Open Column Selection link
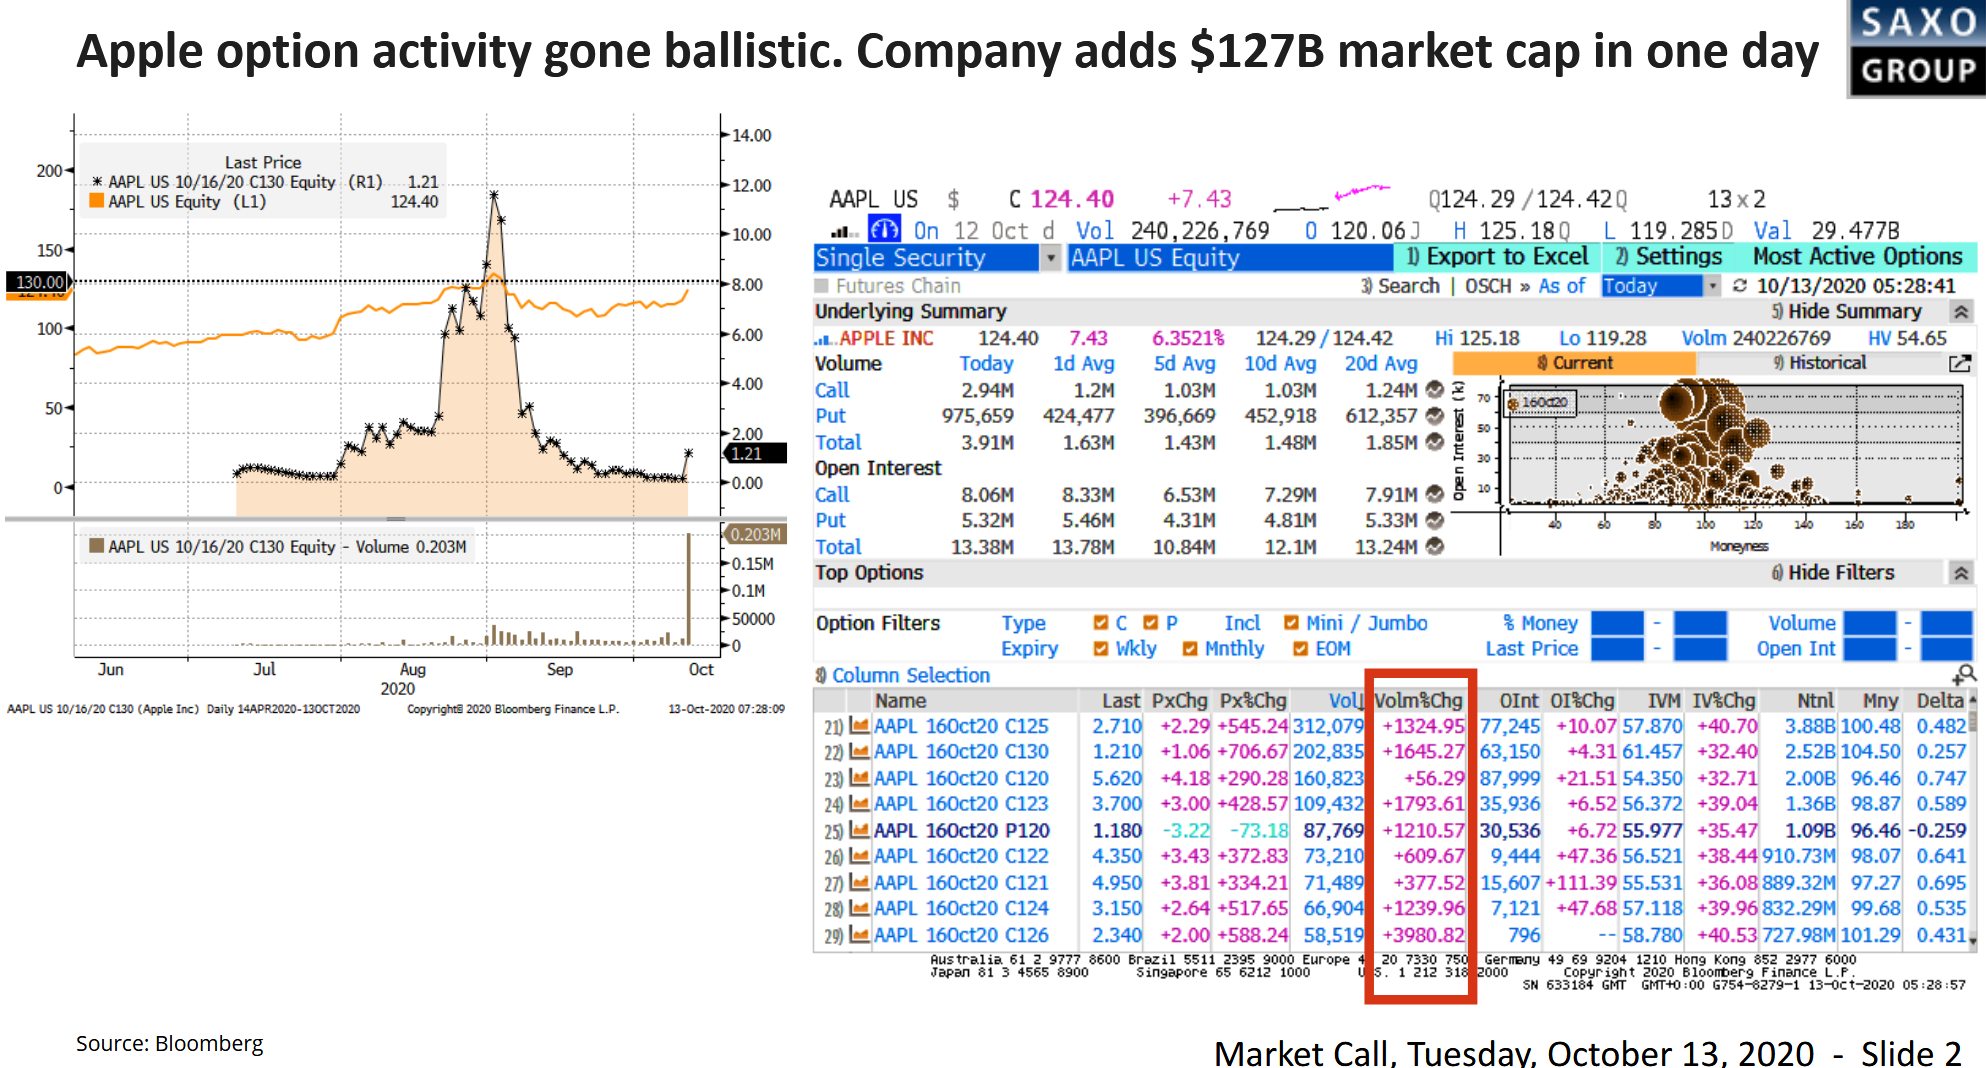Screen dimensions: 1986x1068 pyautogui.click(x=910, y=675)
